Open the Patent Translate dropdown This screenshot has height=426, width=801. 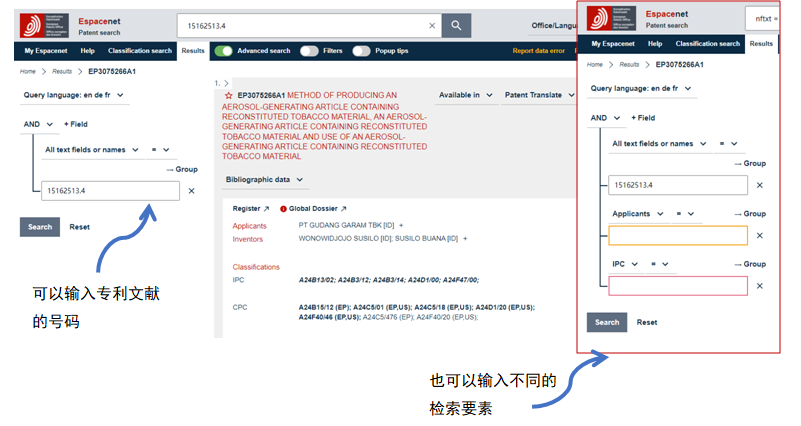pyautogui.click(x=539, y=95)
